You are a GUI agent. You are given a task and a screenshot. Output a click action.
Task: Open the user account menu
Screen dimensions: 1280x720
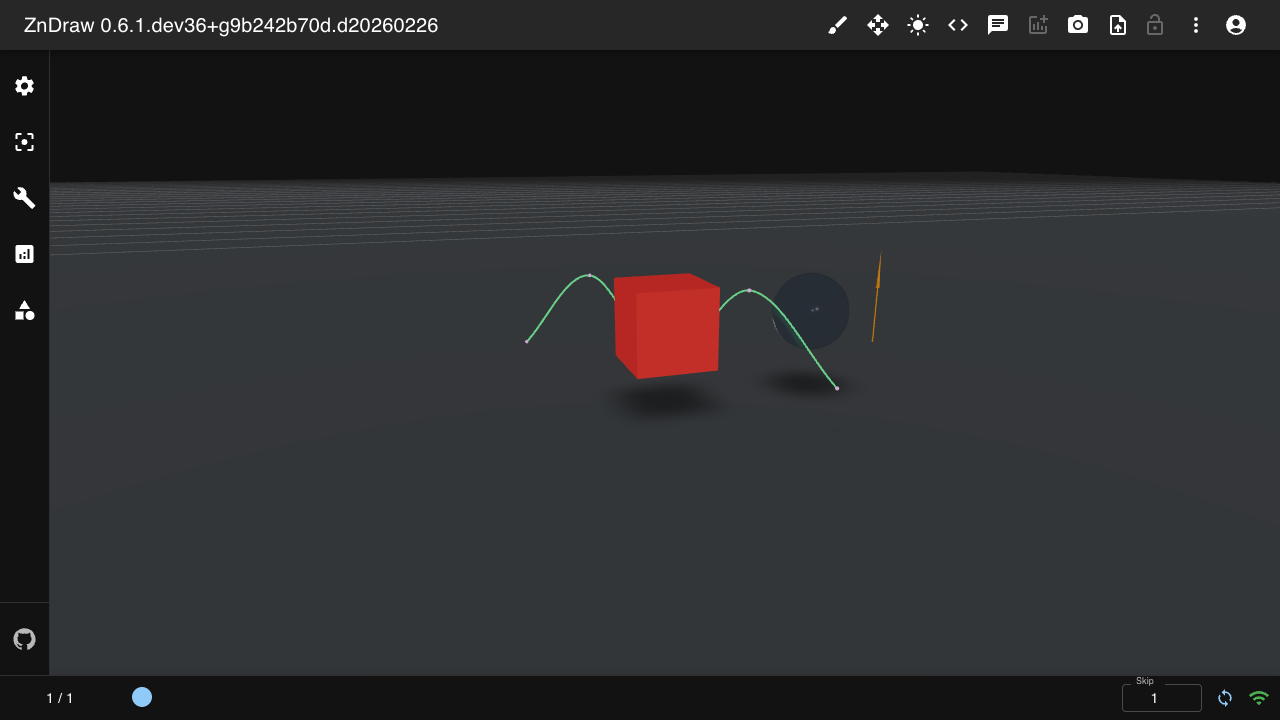[1236, 25]
